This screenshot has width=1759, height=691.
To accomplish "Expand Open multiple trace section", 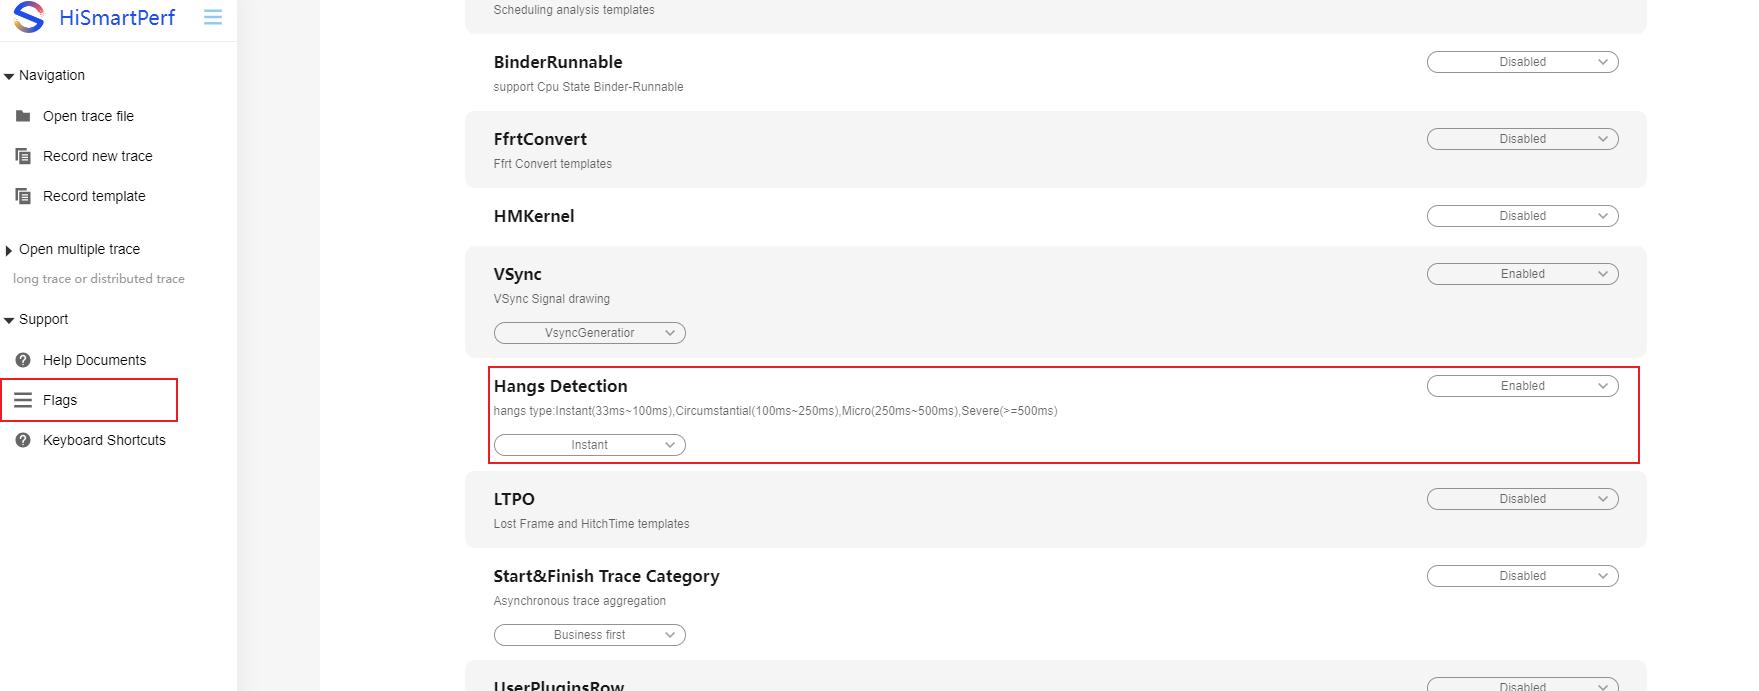I will pyautogui.click(x=9, y=250).
